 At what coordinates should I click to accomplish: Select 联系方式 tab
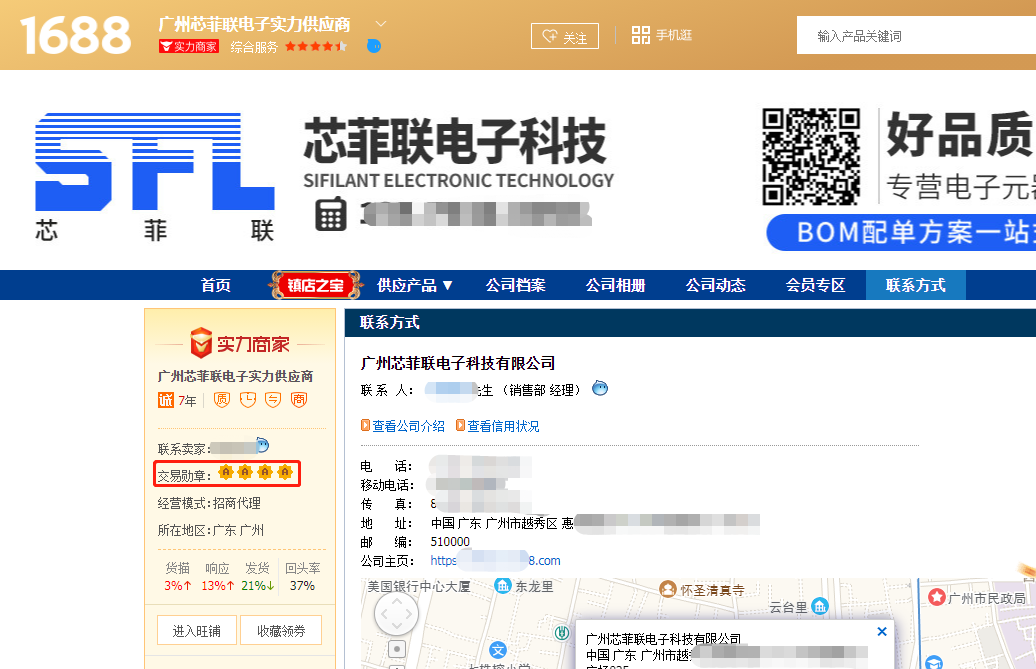[916, 285]
